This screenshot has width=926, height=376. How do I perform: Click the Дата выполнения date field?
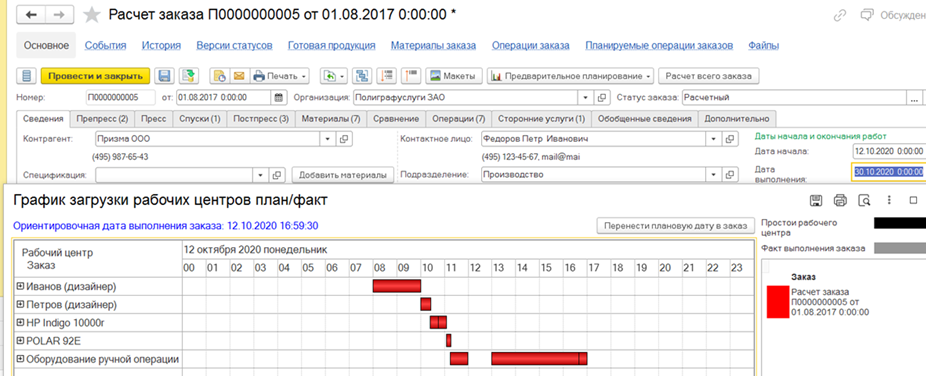(x=888, y=171)
